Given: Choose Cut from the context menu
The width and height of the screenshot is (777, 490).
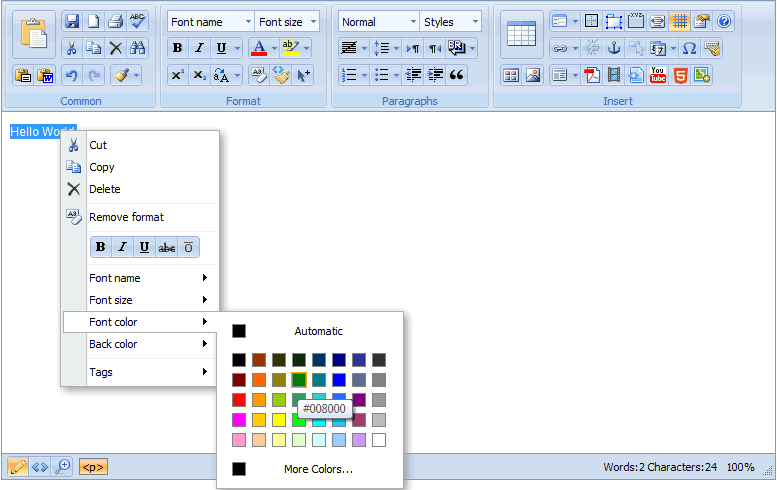Looking at the screenshot, I should [98, 145].
